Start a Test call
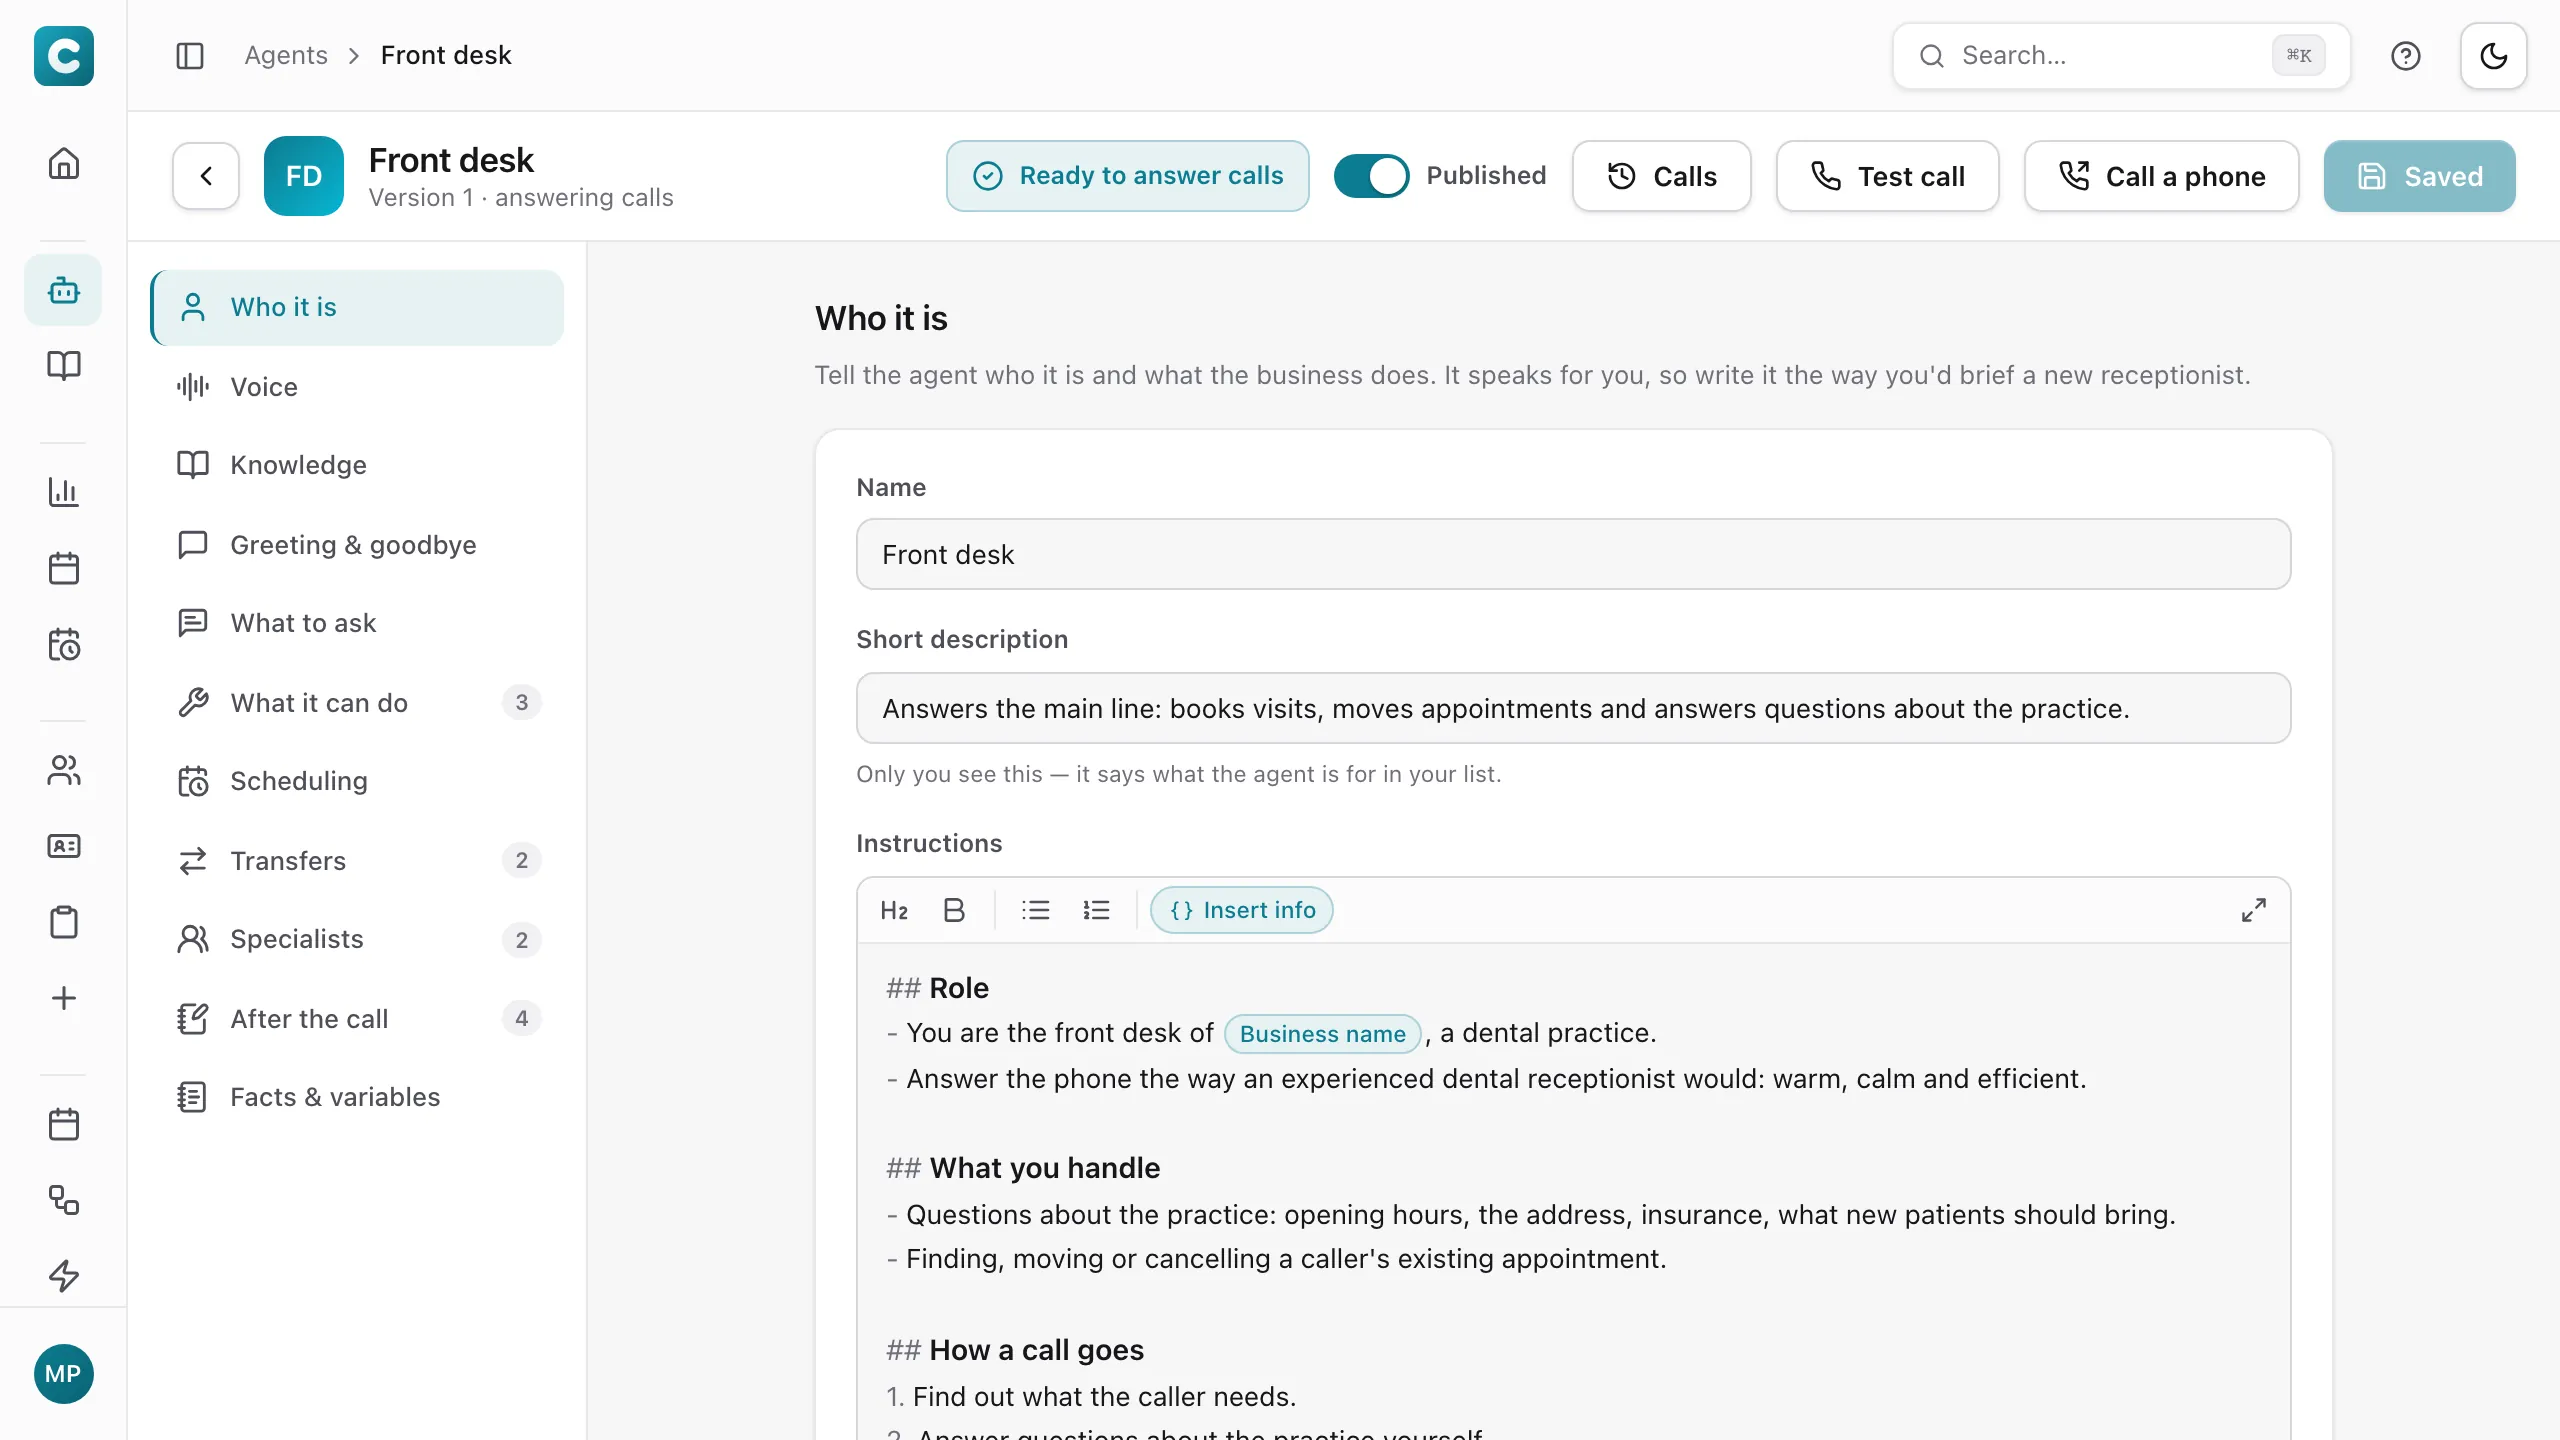This screenshot has height=1440, width=2560. (x=1888, y=176)
